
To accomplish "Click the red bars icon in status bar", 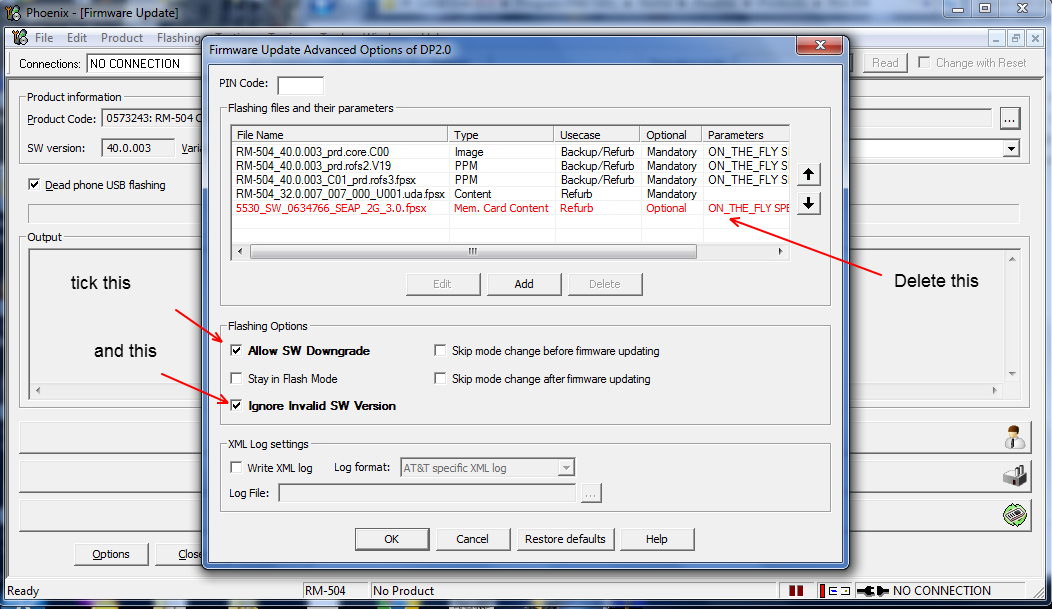I will [x=796, y=591].
